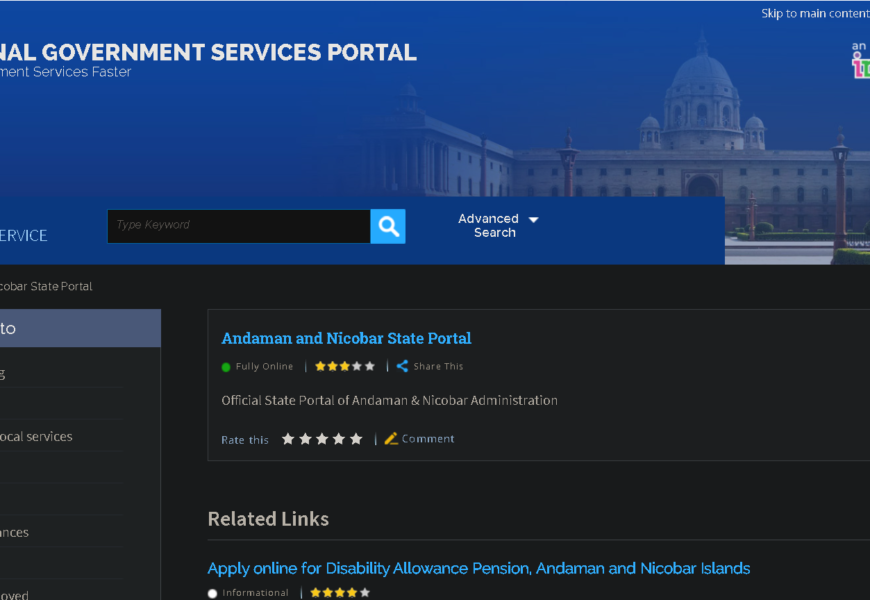Click the Related Links heading
Viewport: 870px width, 600px height.
click(x=268, y=519)
